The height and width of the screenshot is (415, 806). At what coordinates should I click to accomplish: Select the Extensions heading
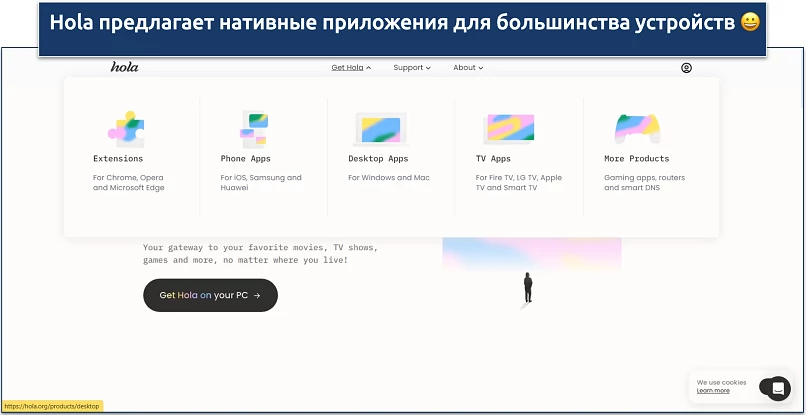tap(118, 158)
